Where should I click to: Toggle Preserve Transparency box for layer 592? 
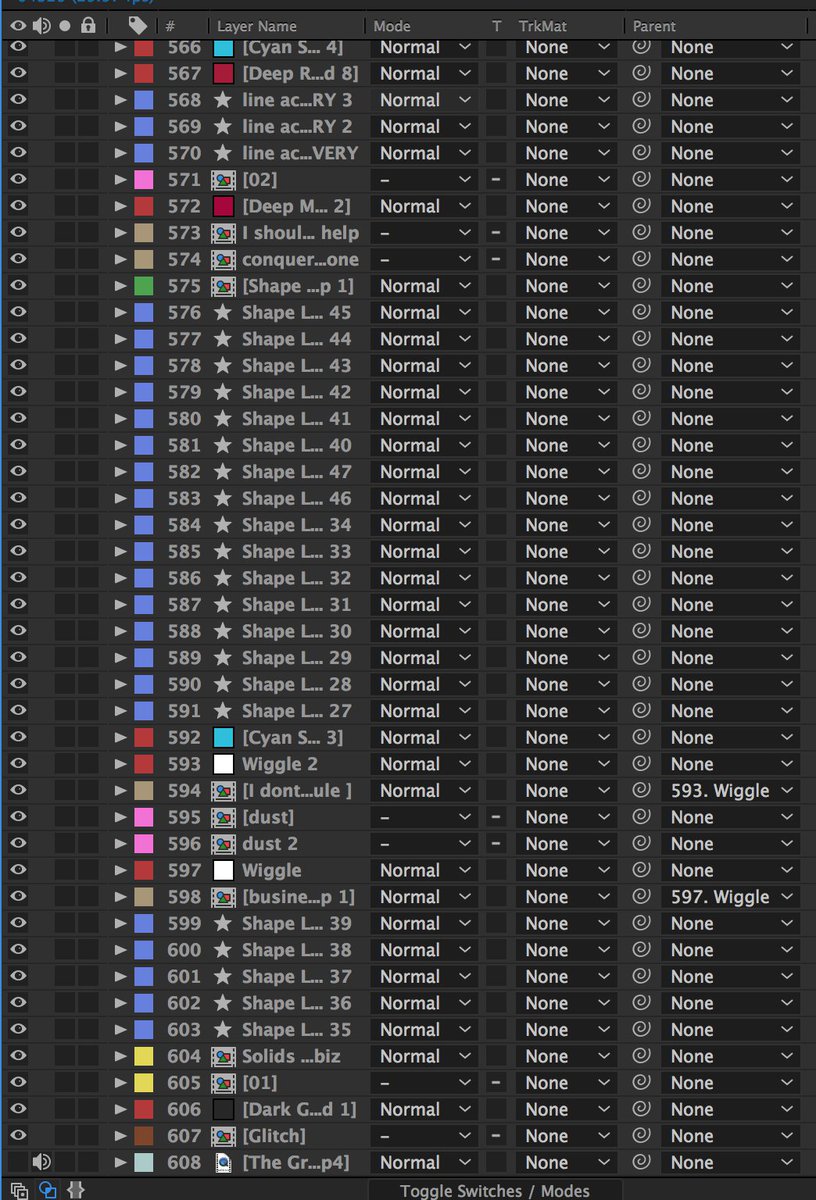tap(496, 738)
